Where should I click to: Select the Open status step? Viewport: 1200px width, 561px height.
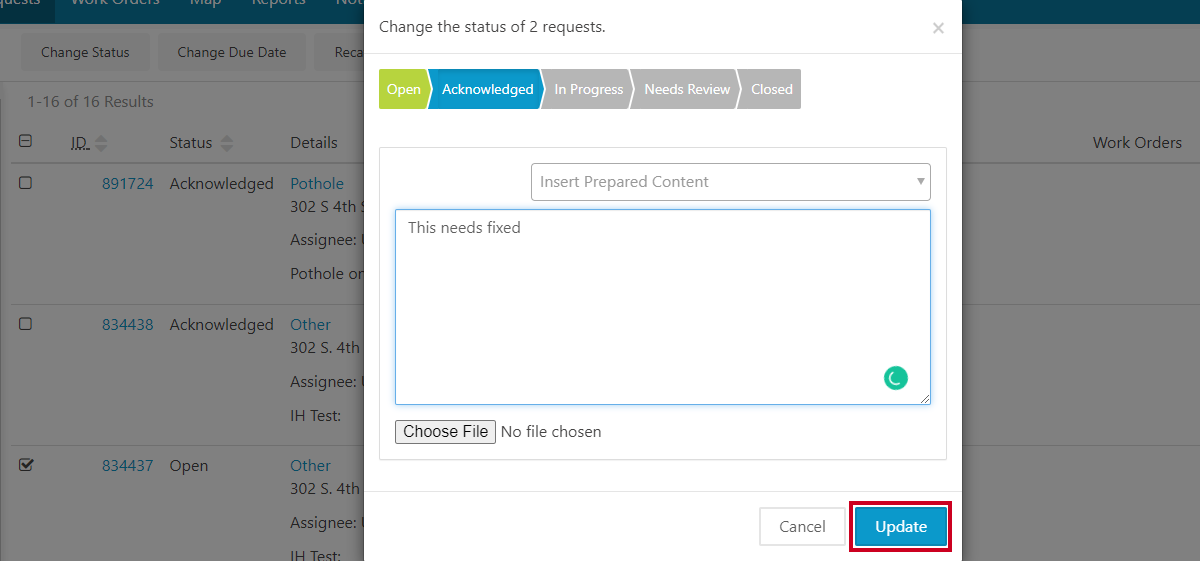click(403, 89)
